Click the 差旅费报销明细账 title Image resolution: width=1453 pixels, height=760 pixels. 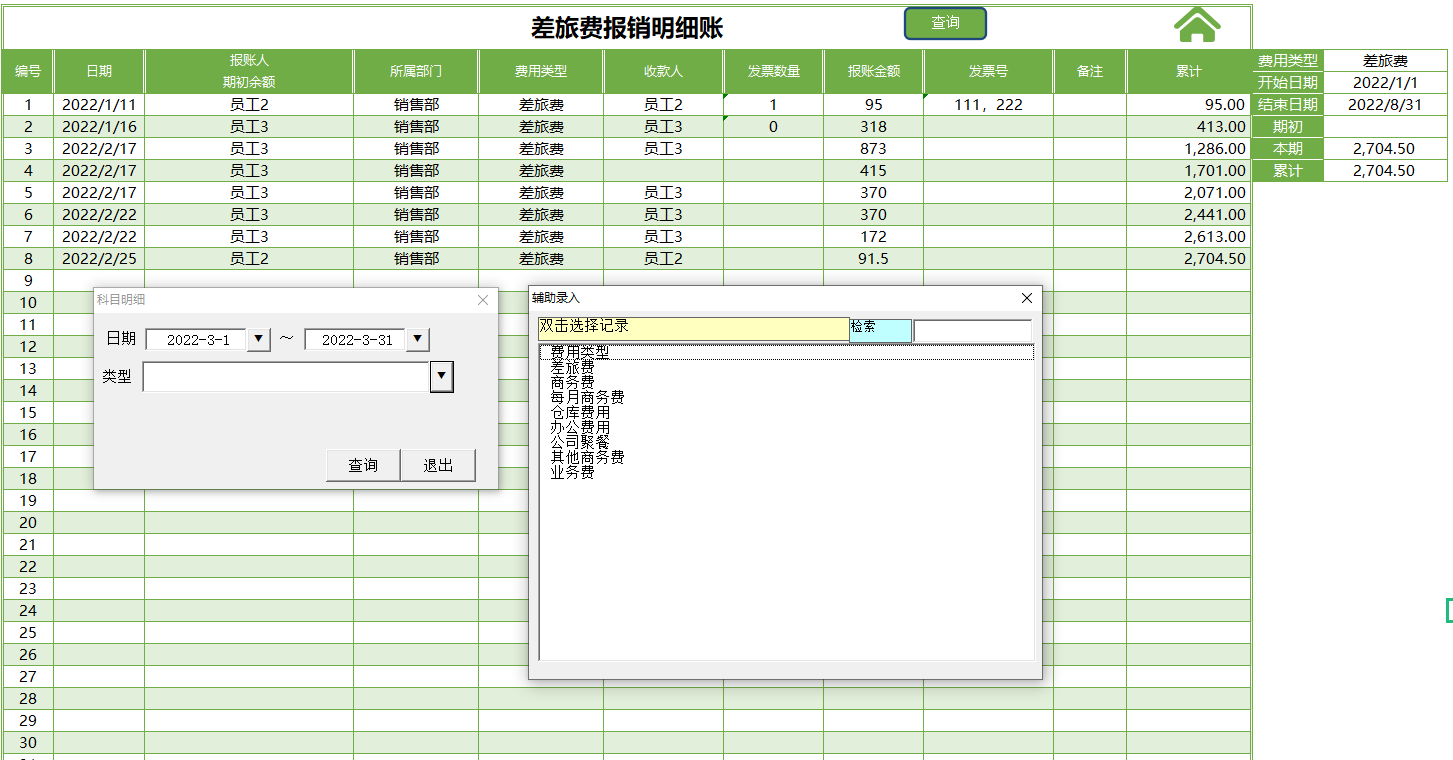point(627,28)
